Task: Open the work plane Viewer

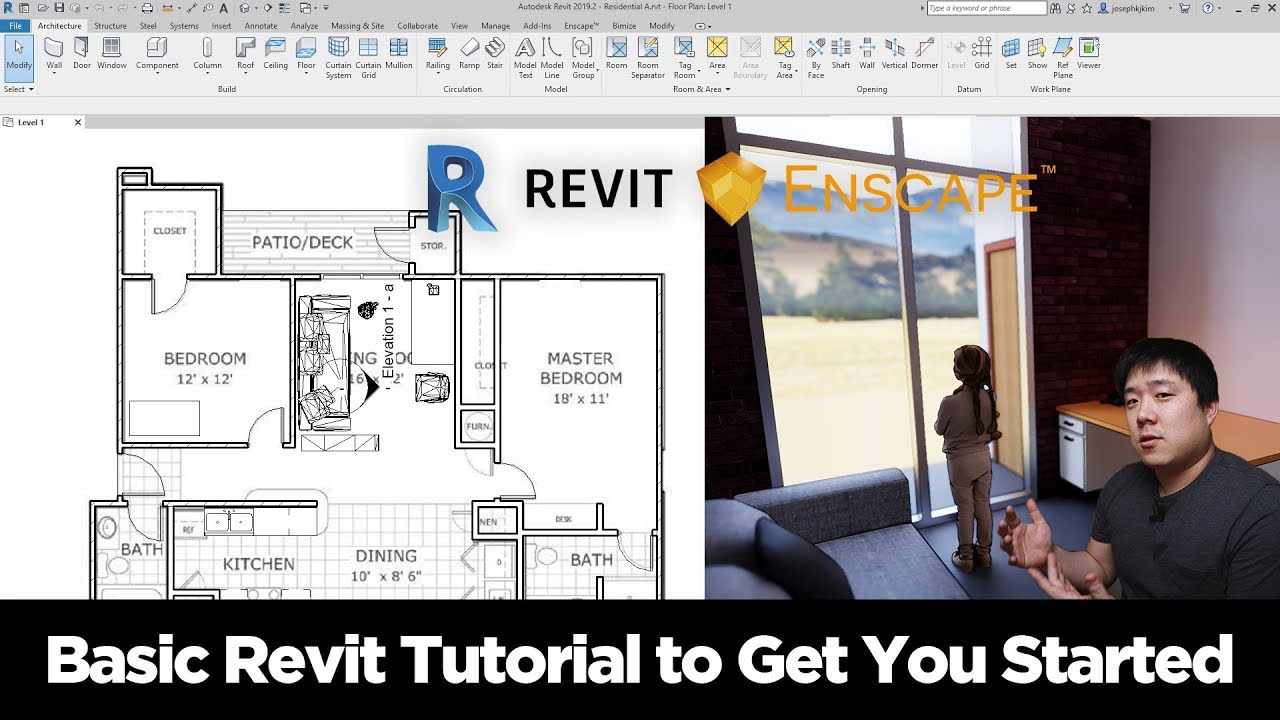Action: (x=1089, y=55)
